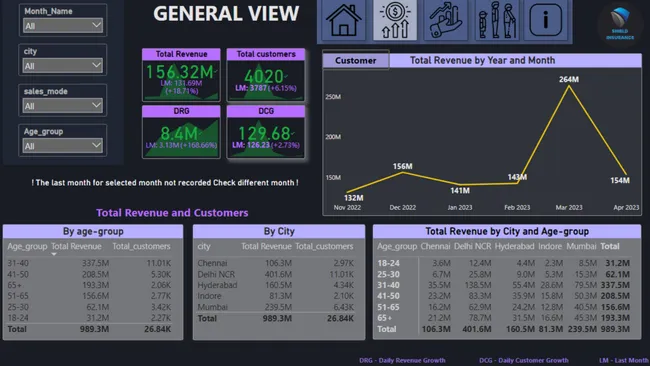Select the revenue growth dollar icon

pos(395,20)
